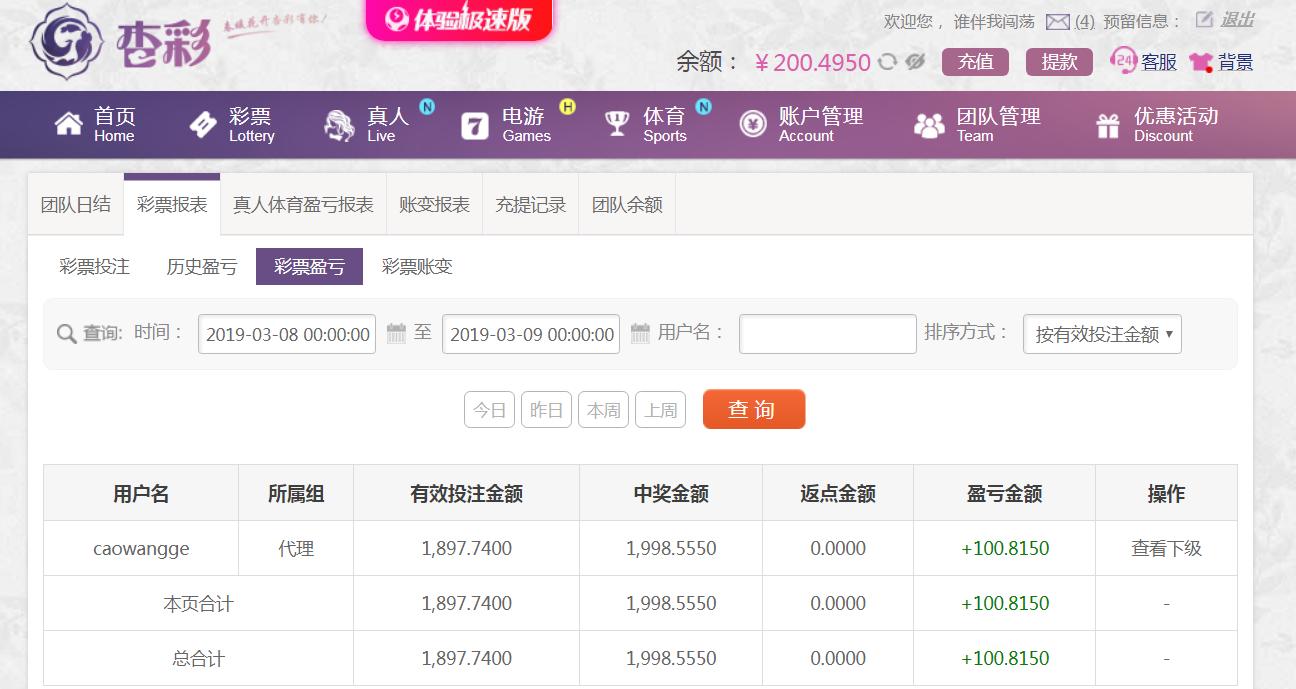Click username caowangge in table
Screen dimensions: 1296x689
pos(141,548)
